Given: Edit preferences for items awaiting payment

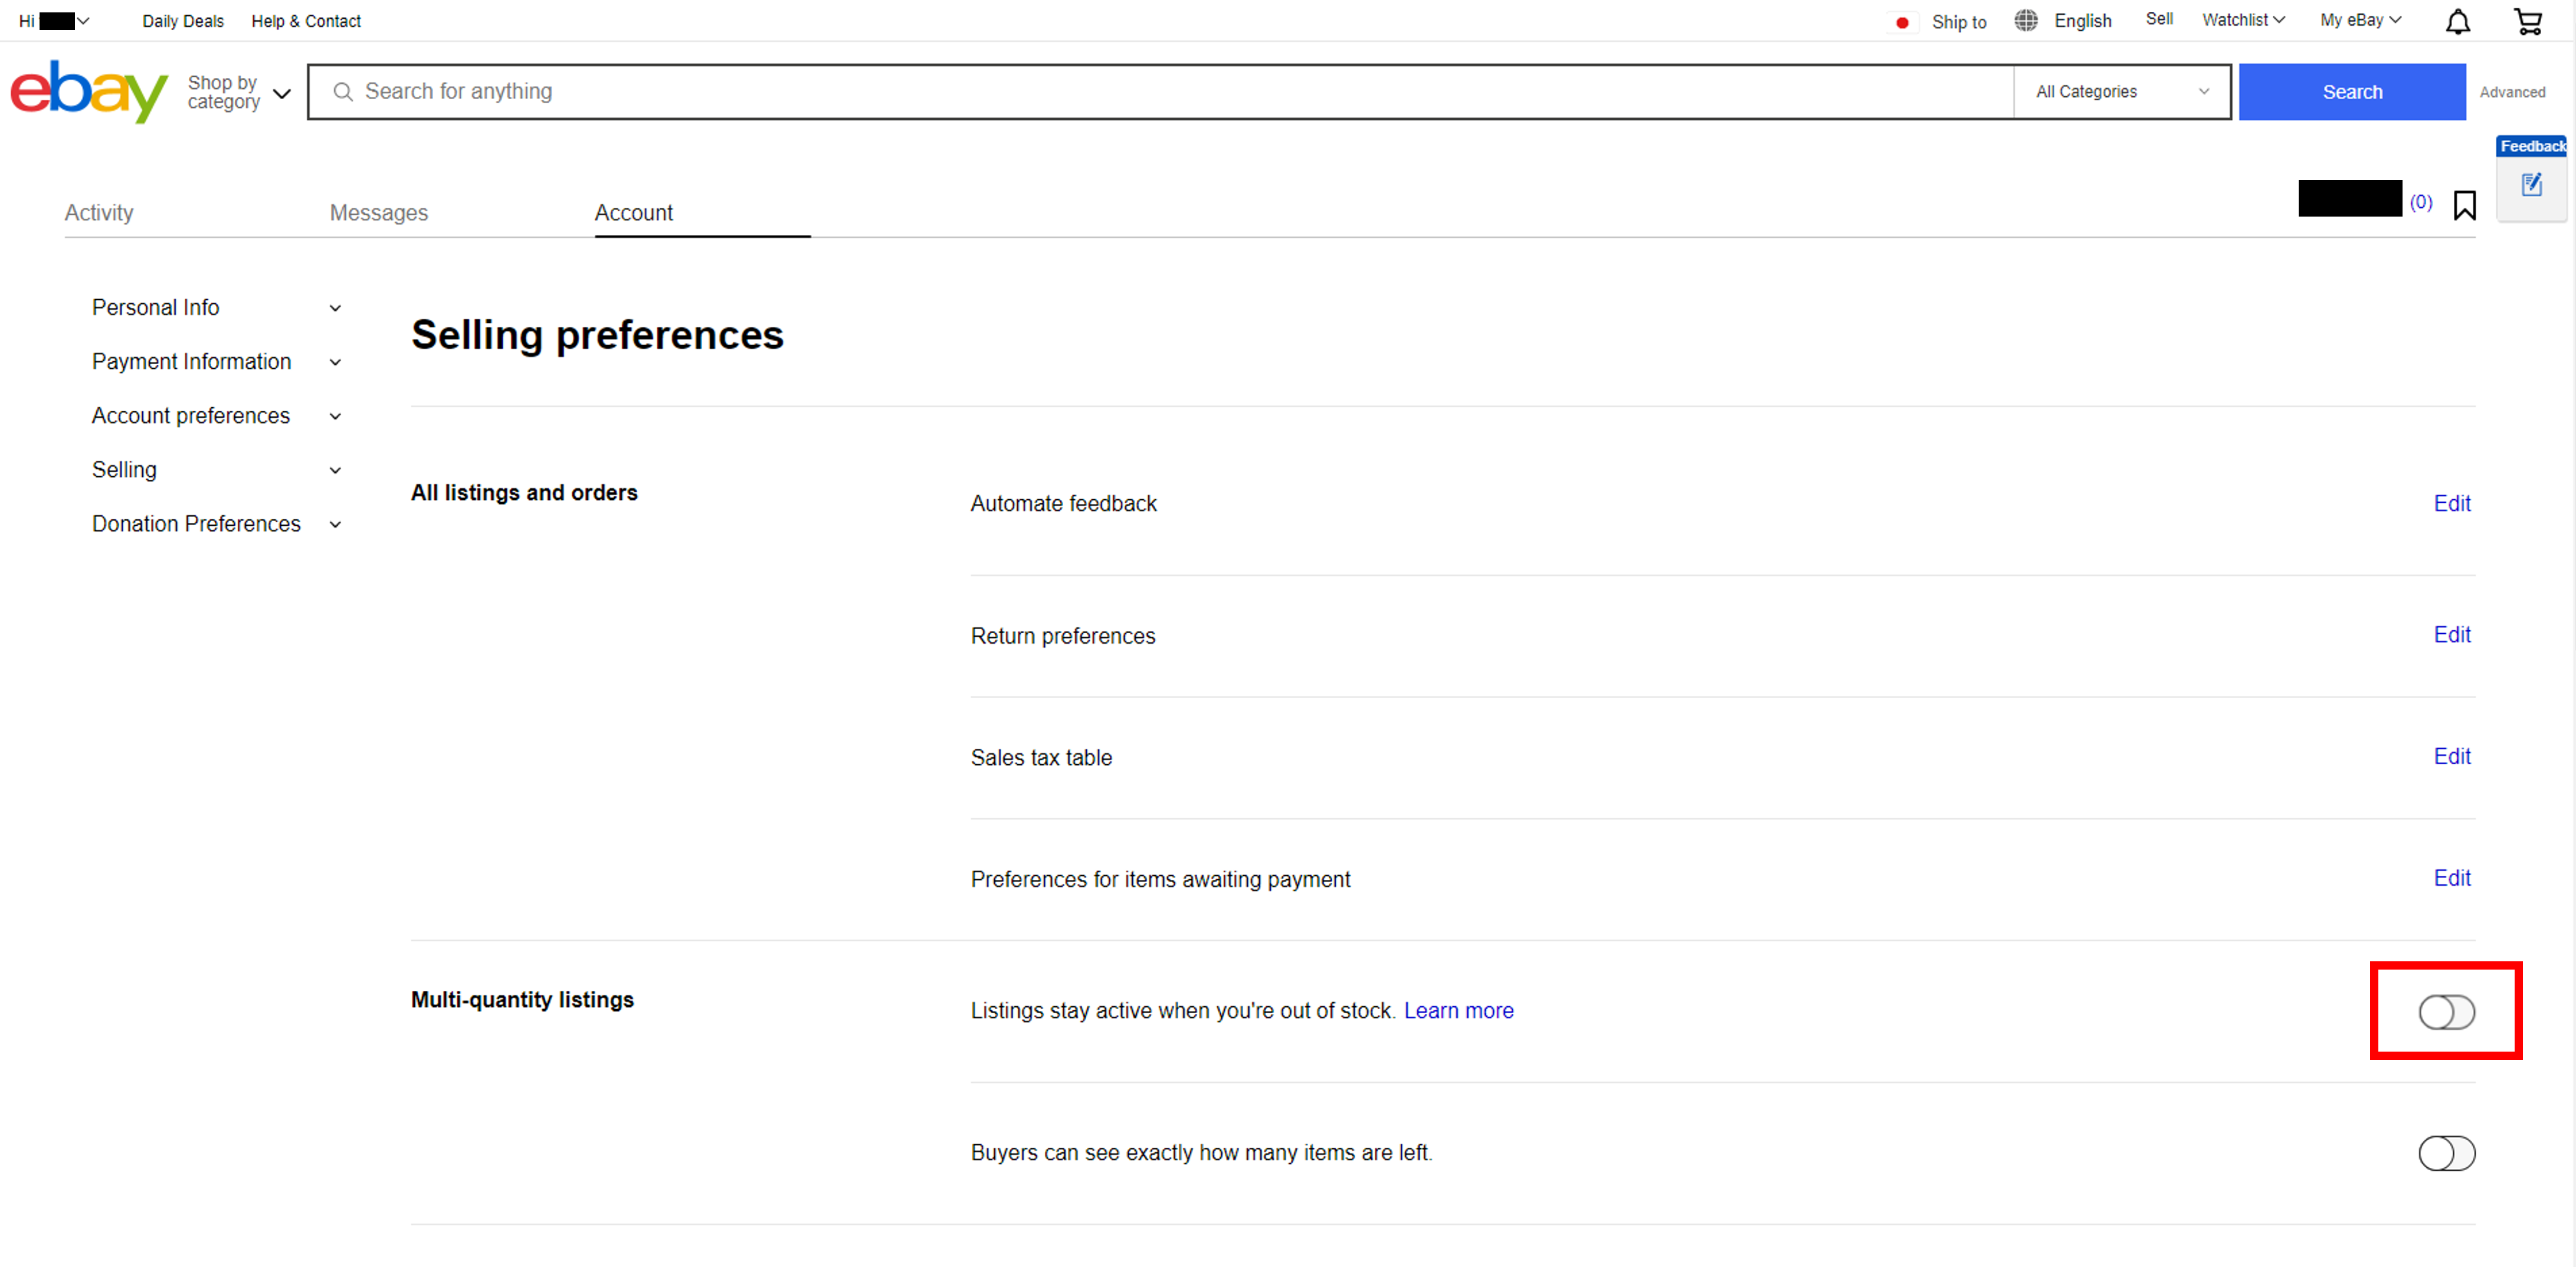Looking at the screenshot, I should [2451, 877].
